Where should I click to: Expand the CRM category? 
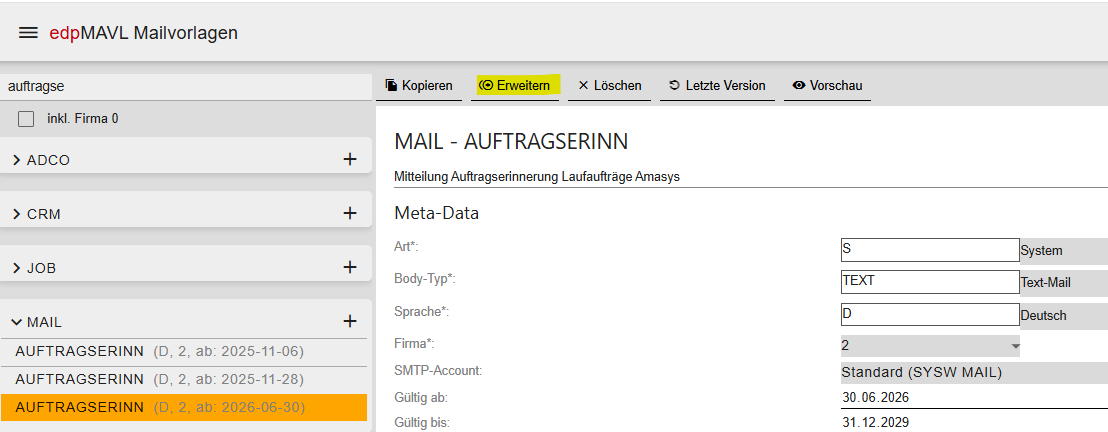tap(37, 214)
